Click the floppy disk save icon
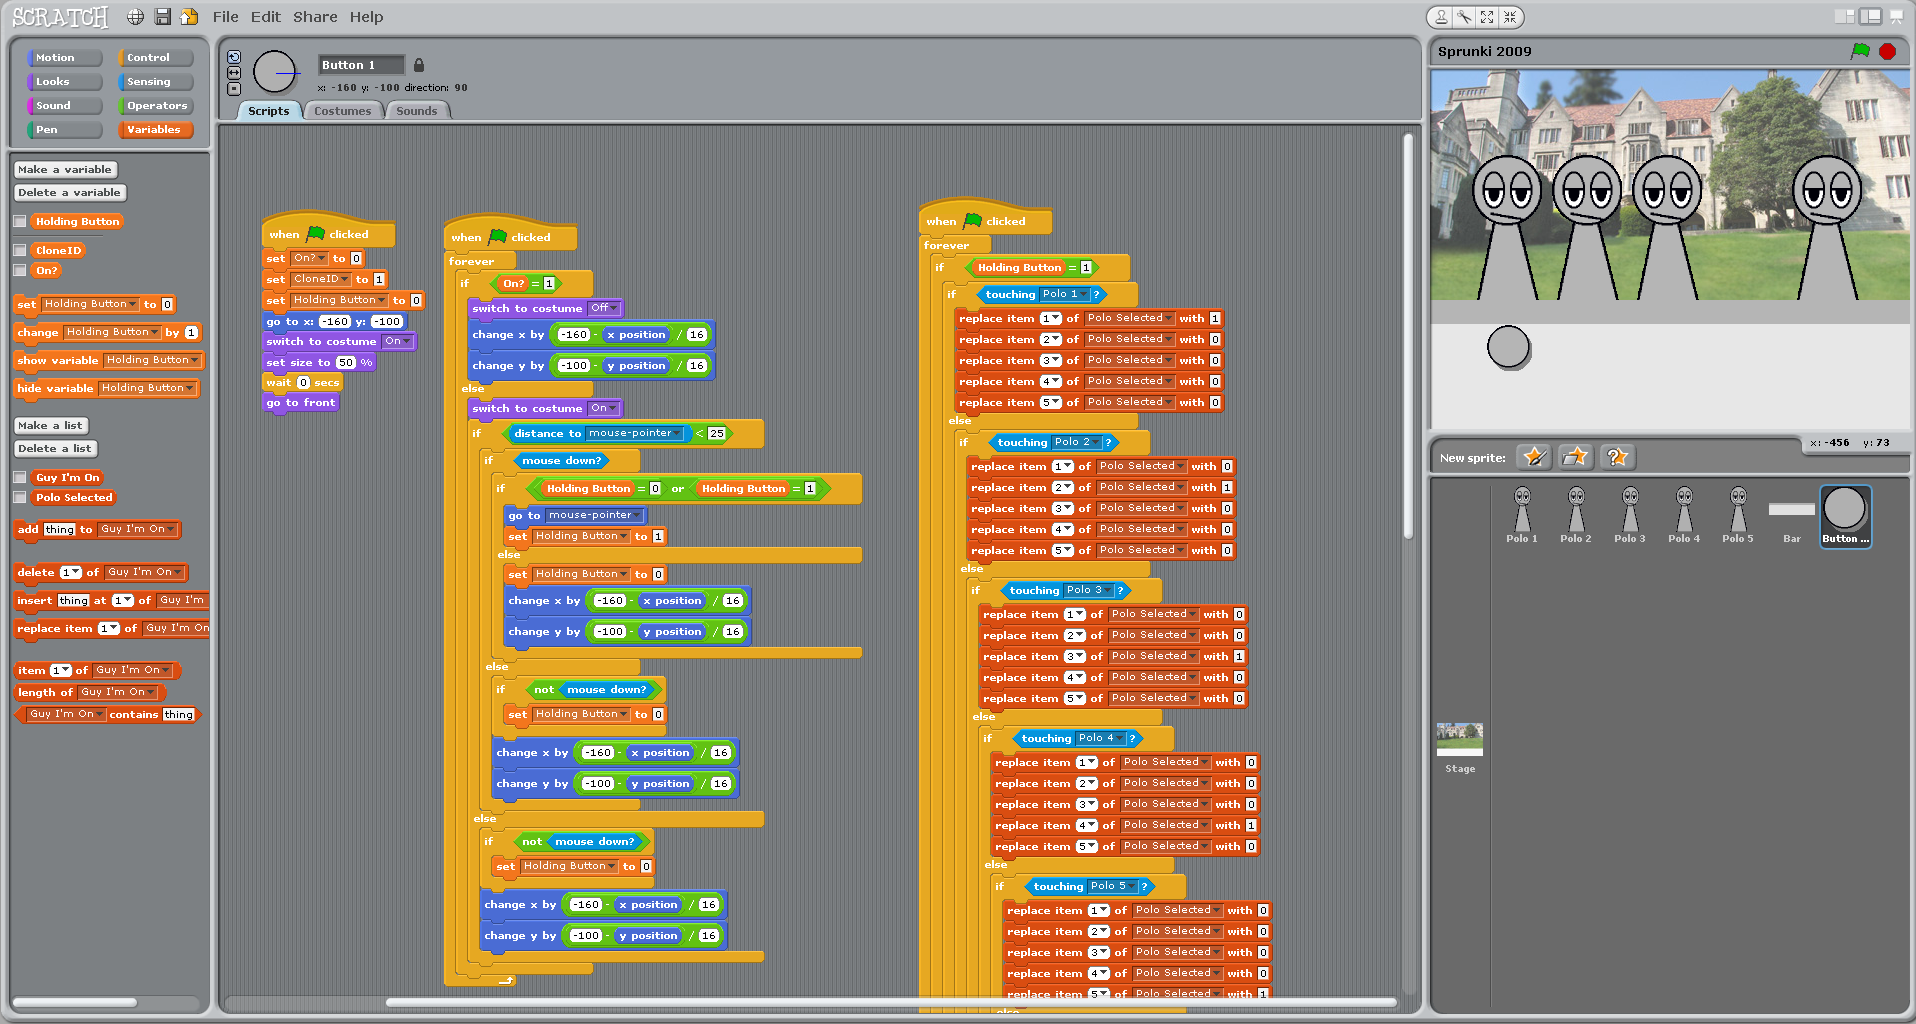The width and height of the screenshot is (1916, 1024). click(162, 17)
